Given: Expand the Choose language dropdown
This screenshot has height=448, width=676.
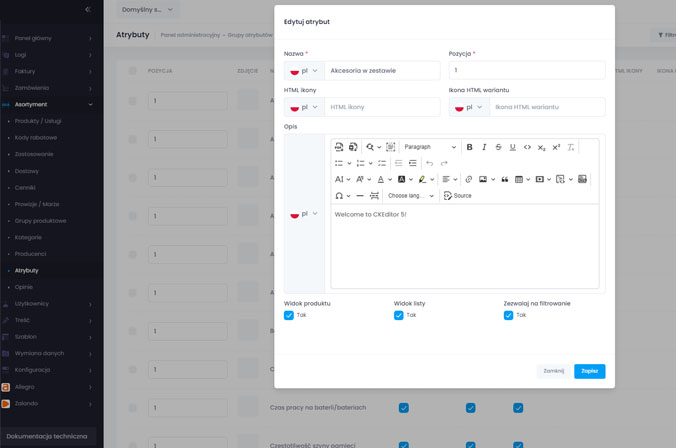Looking at the screenshot, I should coord(411,196).
